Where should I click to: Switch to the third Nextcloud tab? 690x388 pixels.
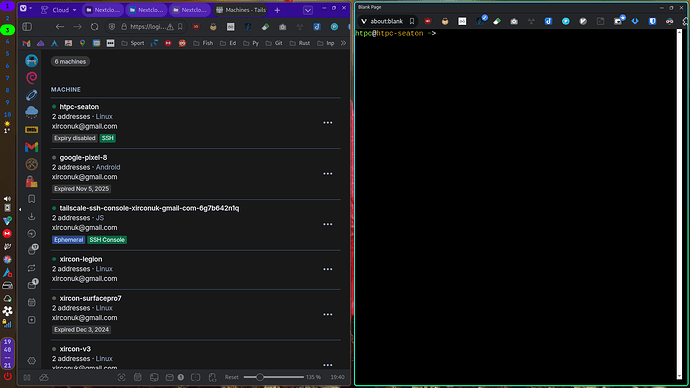[x=190, y=10]
